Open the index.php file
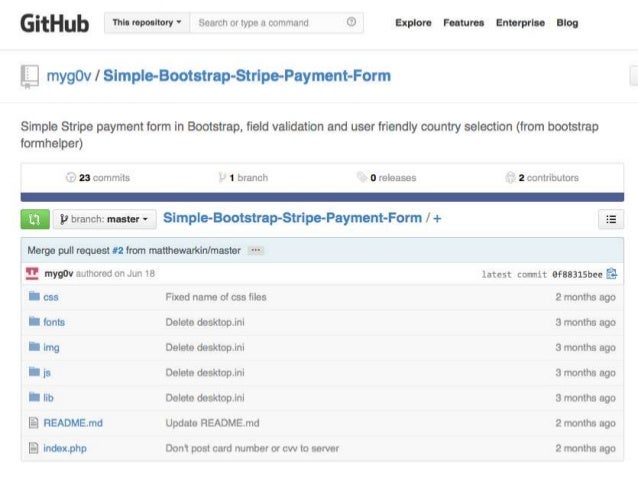The width and height of the screenshot is (638, 479). tap(65, 448)
